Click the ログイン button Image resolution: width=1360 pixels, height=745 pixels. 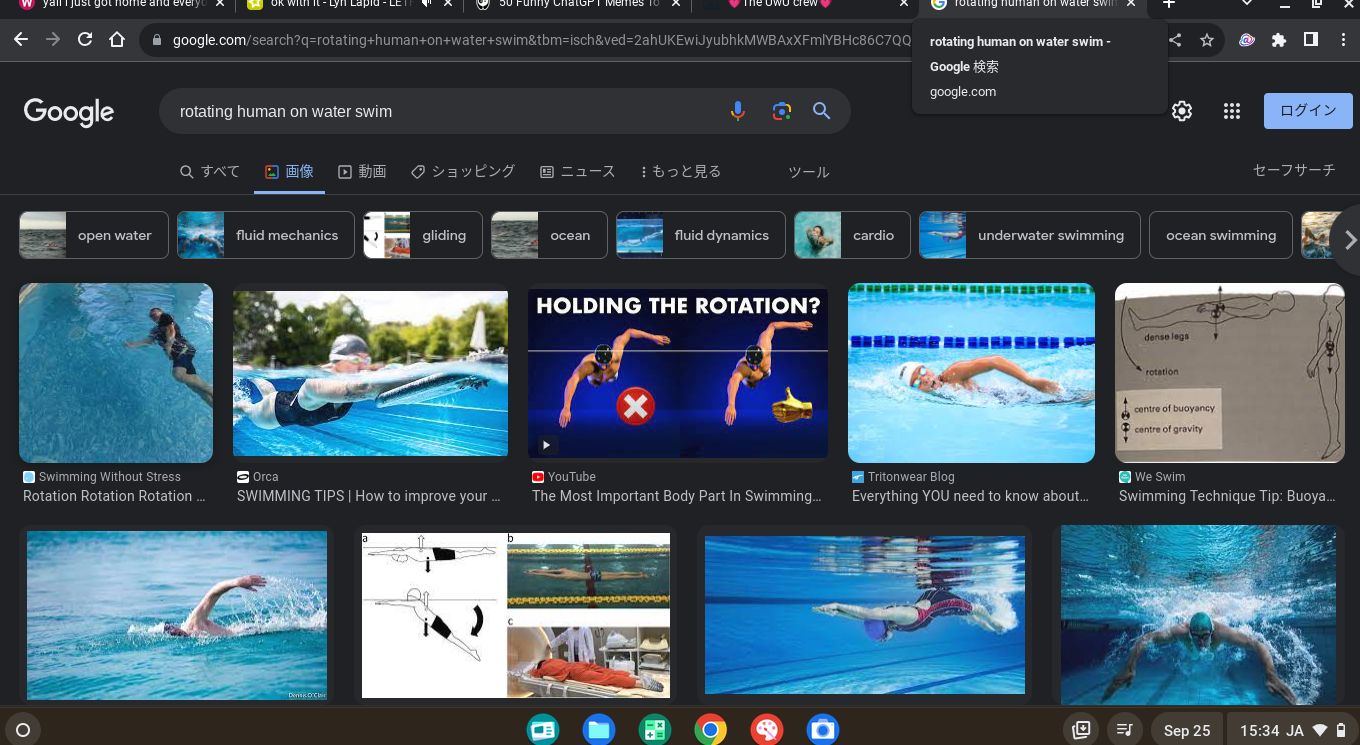[1307, 111]
